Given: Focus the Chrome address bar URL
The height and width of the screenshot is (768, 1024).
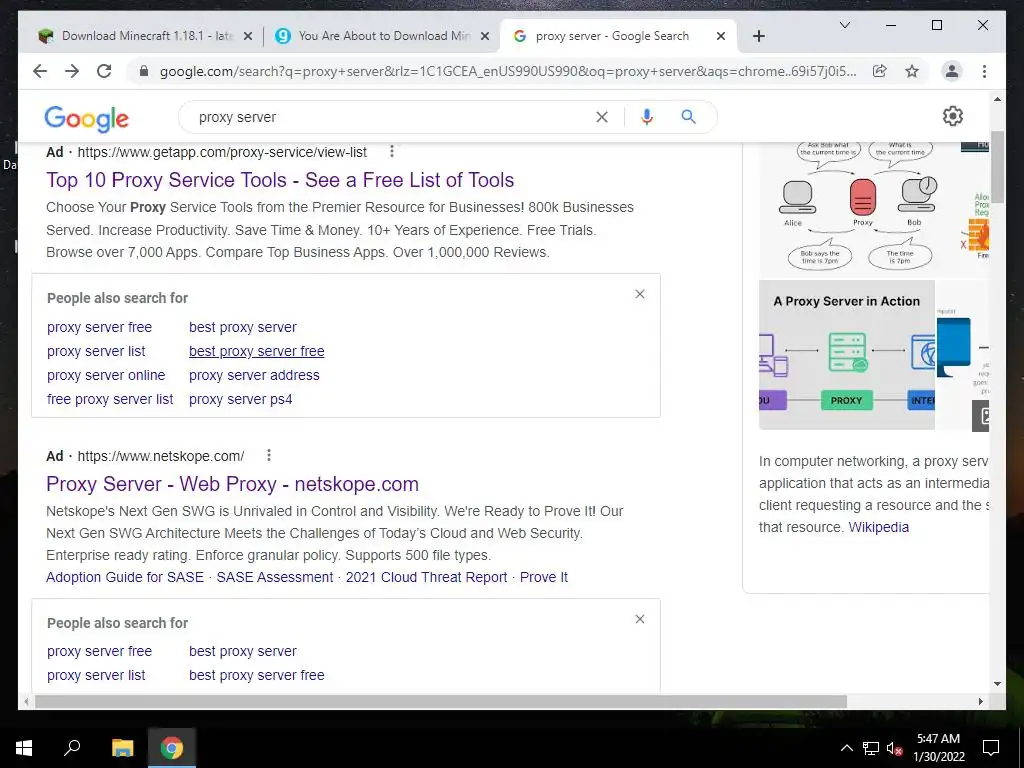Looking at the screenshot, I should (x=508, y=71).
